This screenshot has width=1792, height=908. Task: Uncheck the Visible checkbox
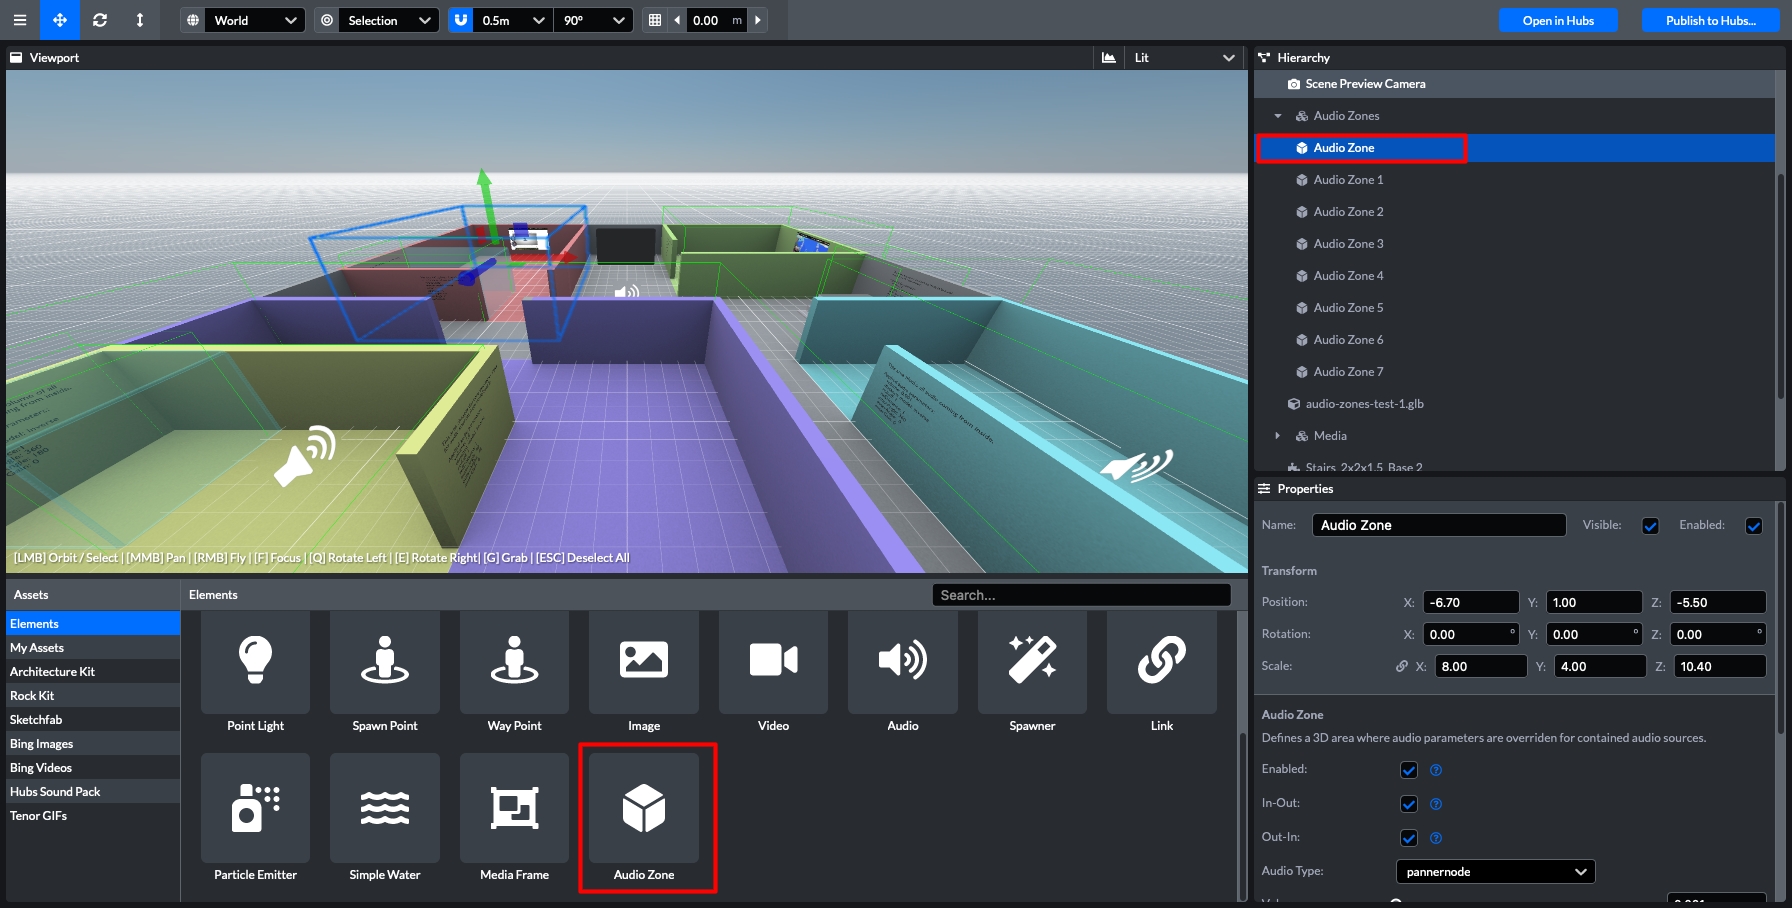(x=1650, y=526)
